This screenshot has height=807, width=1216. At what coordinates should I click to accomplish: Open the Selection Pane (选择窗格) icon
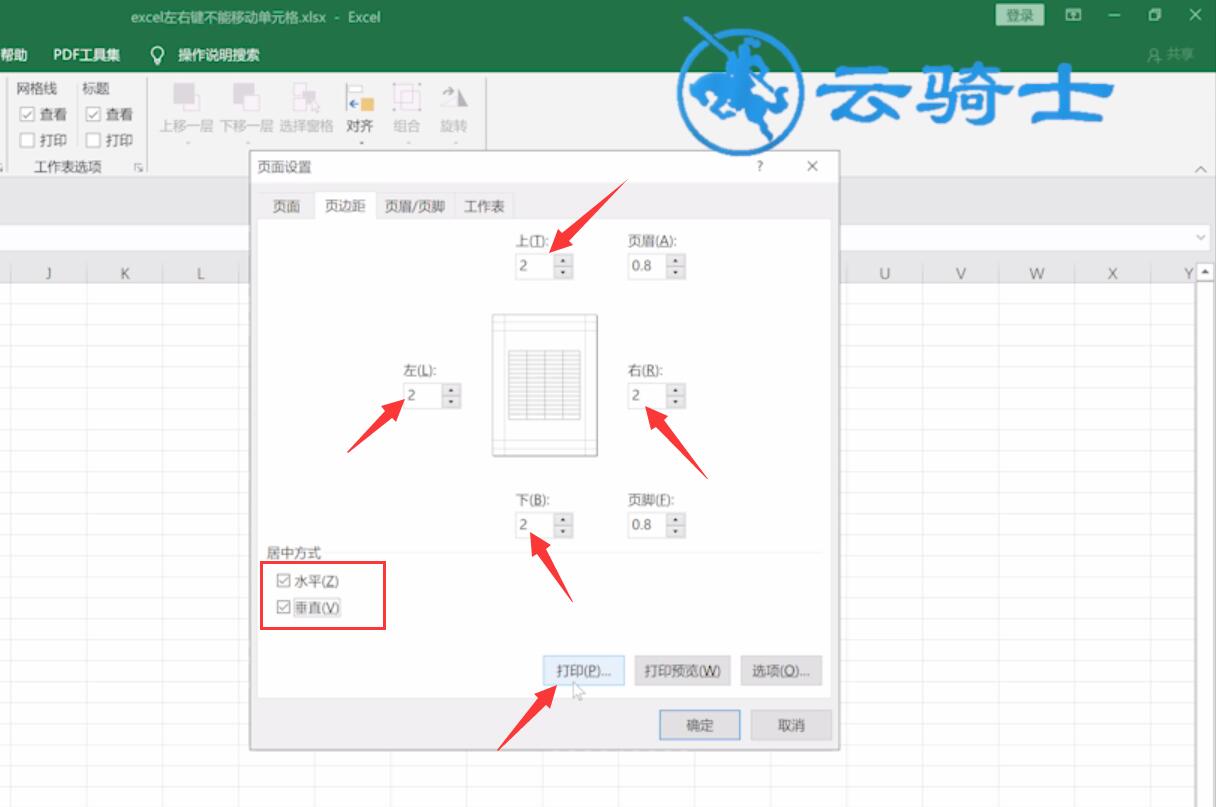click(305, 97)
